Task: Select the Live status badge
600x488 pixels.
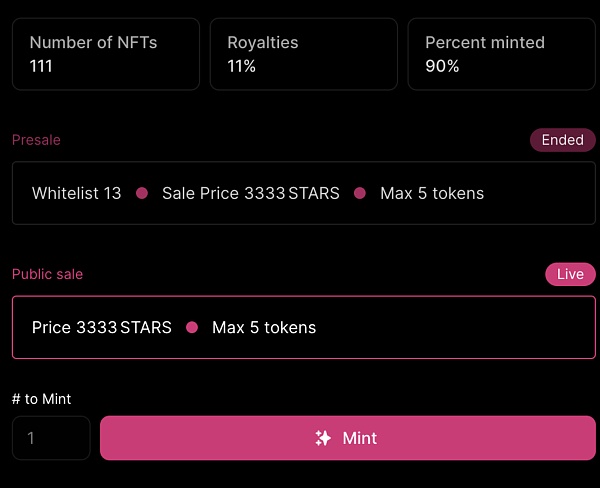Action: pos(570,274)
